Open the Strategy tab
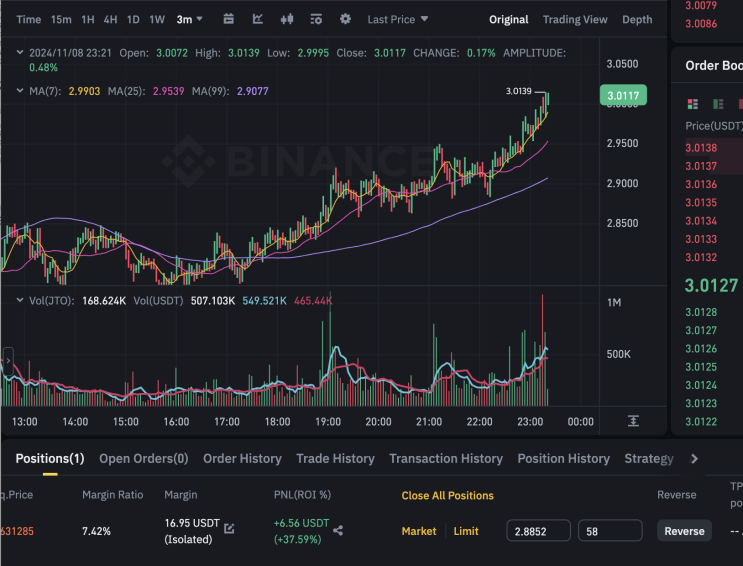The height and width of the screenshot is (566, 743). [x=649, y=458]
